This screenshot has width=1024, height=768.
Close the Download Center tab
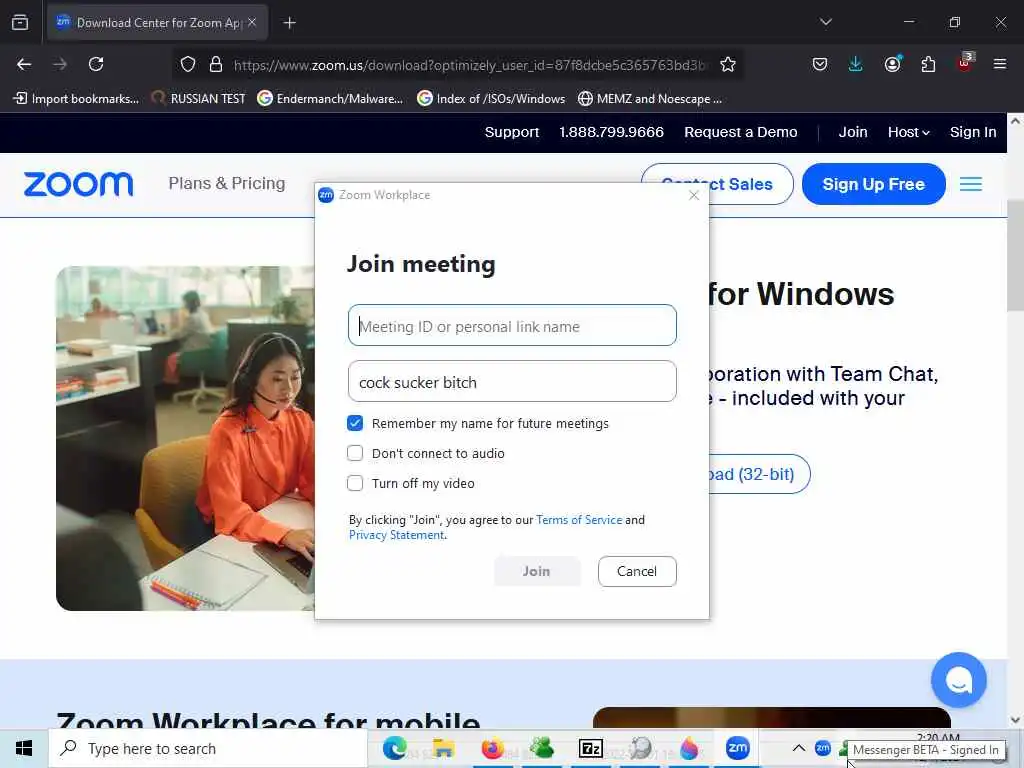pyautogui.click(x=252, y=22)
